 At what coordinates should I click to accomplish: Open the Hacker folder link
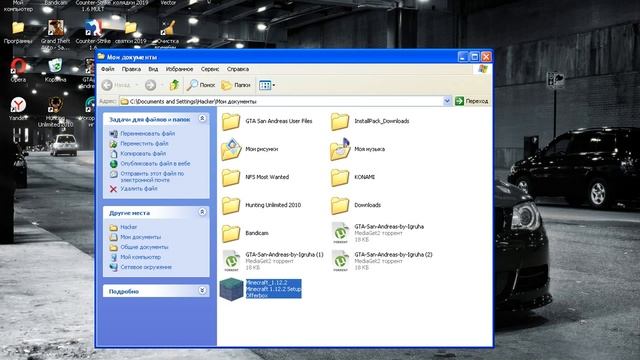pyautogui.click(x=129, y=227)
